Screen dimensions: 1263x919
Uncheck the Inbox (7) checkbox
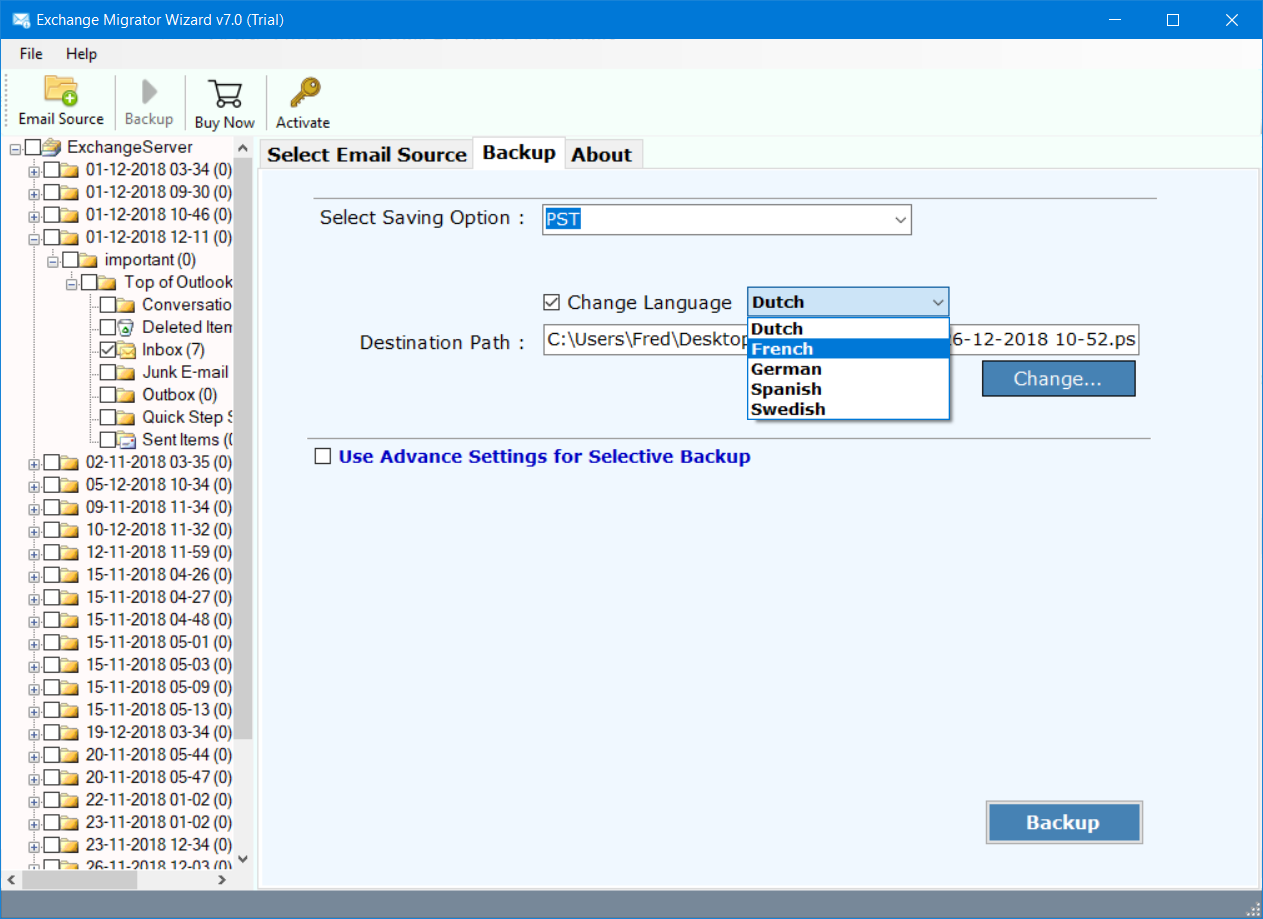click(x=108, y=350)
